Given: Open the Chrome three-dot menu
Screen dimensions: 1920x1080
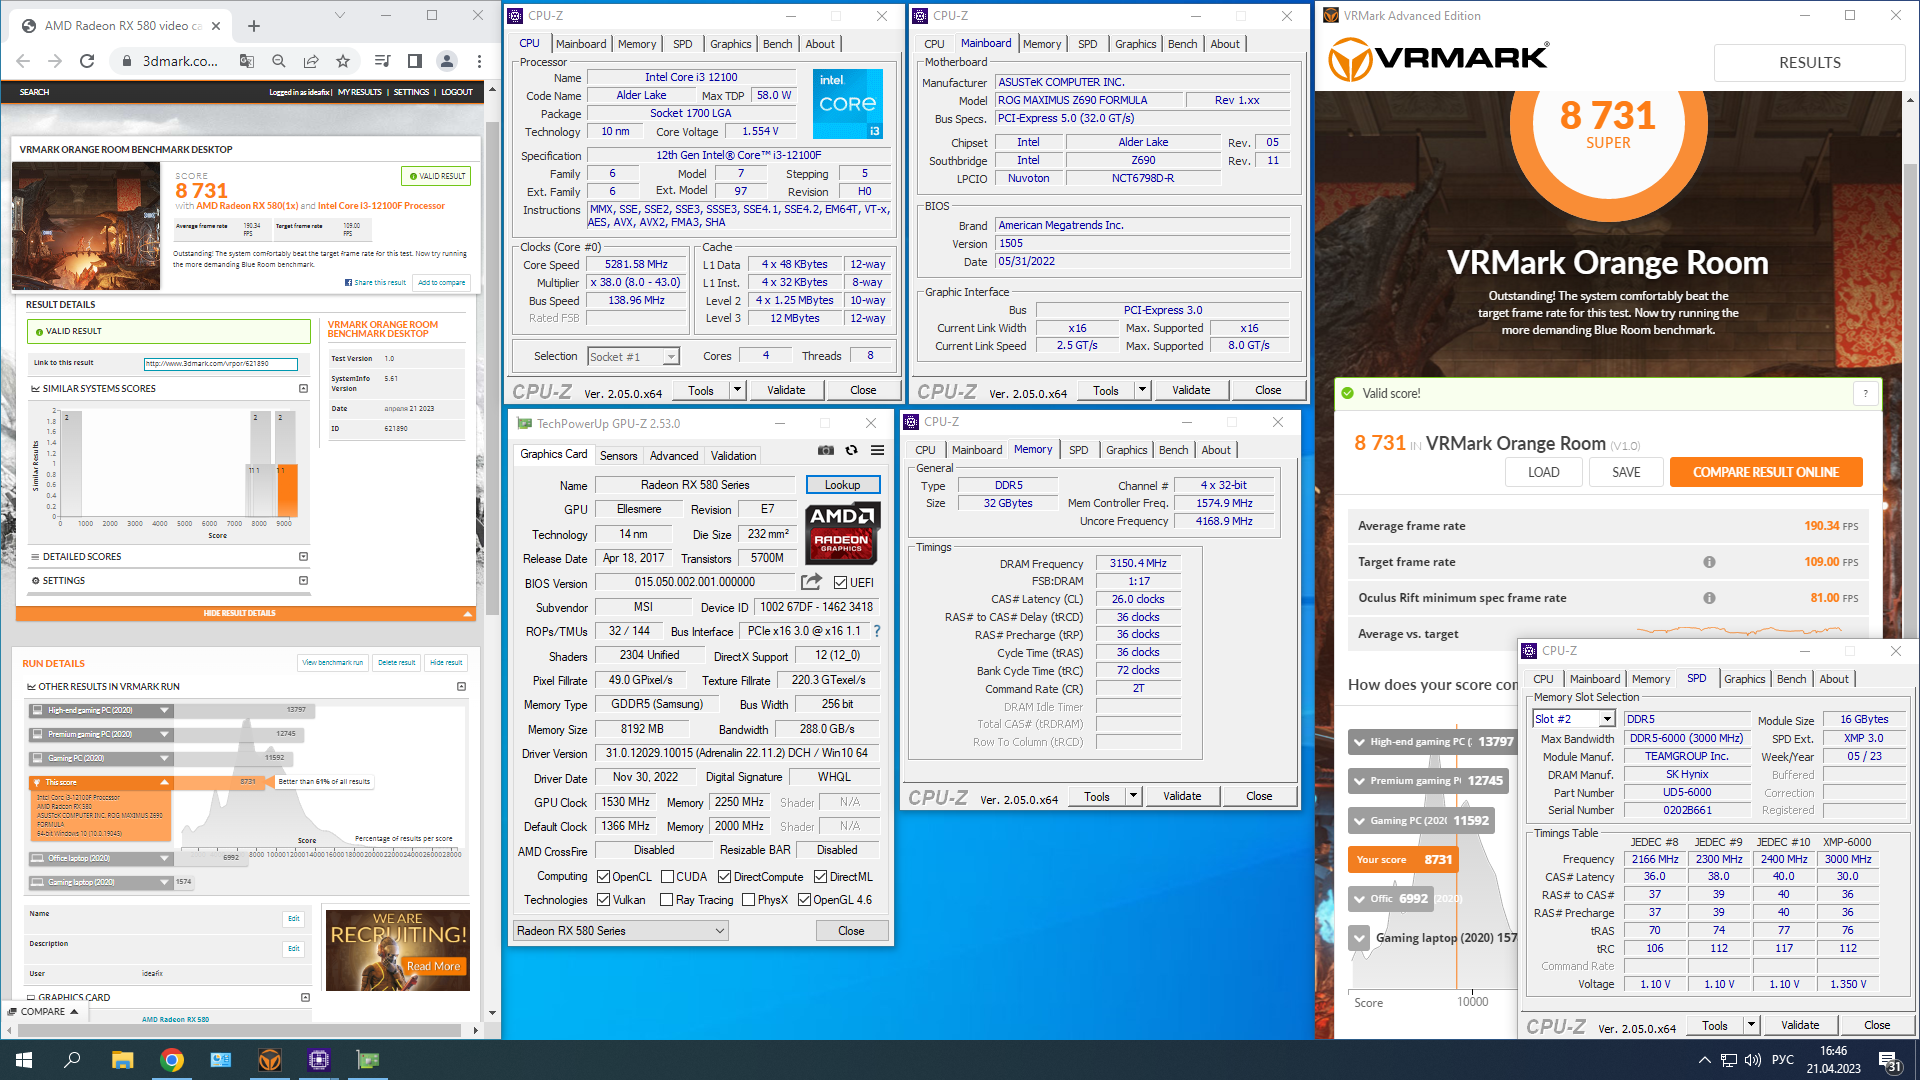Looking at the screenshot, I should [x=479, y=61].
